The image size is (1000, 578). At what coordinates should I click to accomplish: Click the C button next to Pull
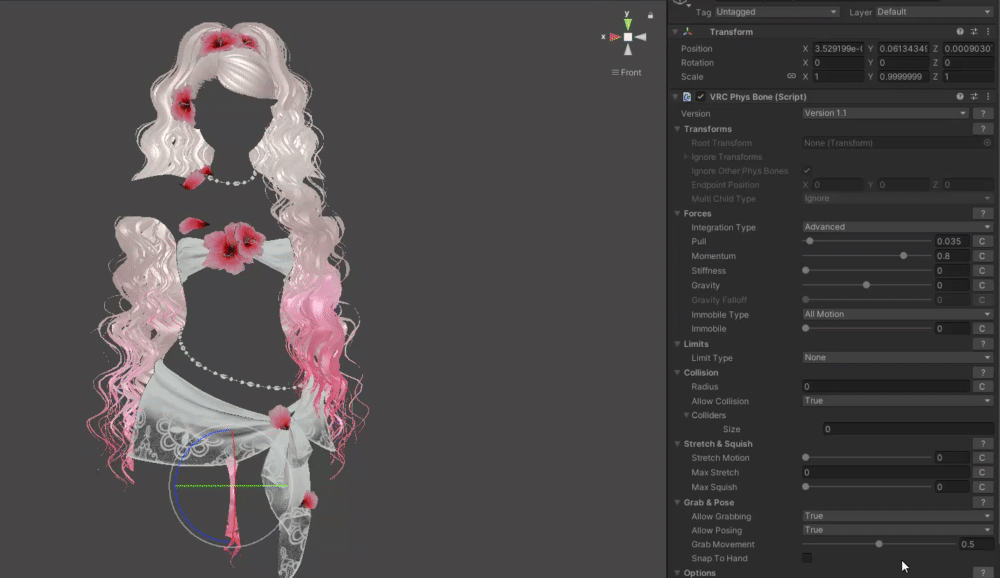tap(982, 242)
